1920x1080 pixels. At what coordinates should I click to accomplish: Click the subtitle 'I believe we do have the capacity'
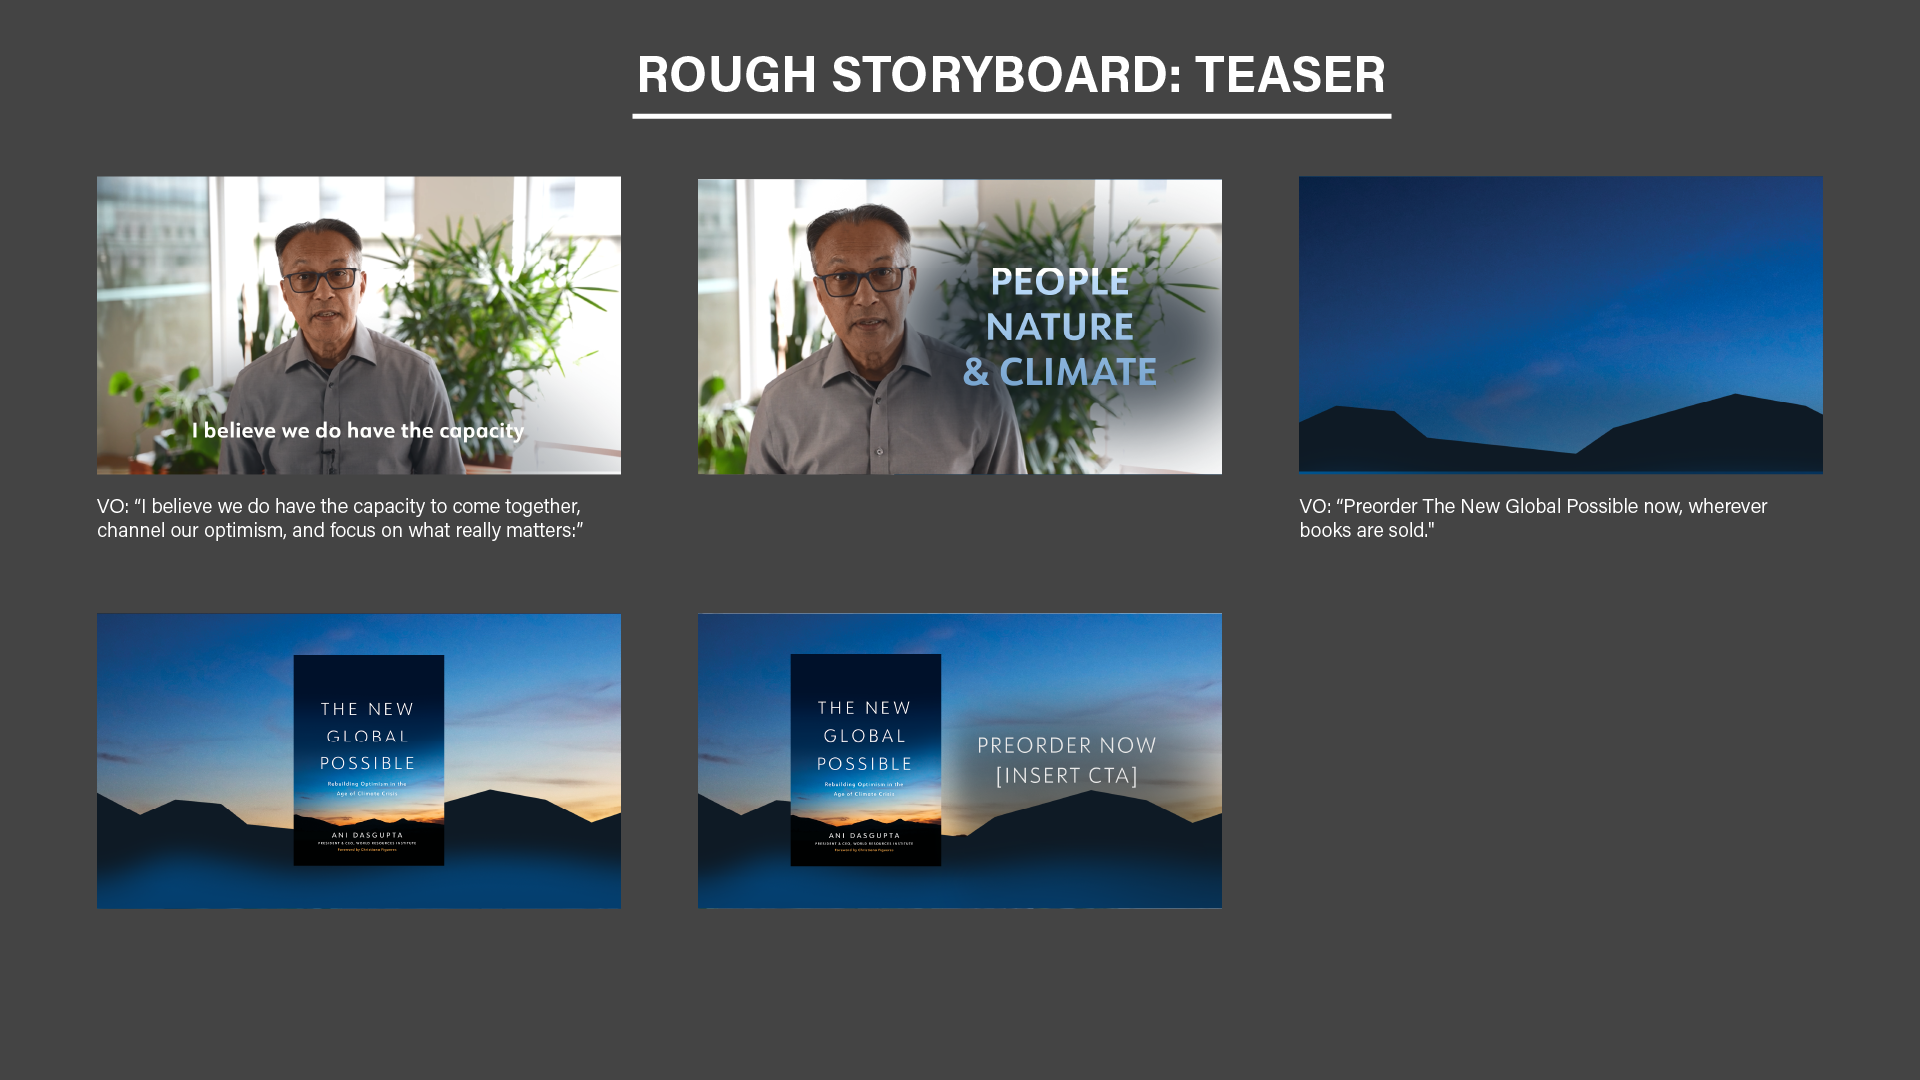click(x=358, y=431)
